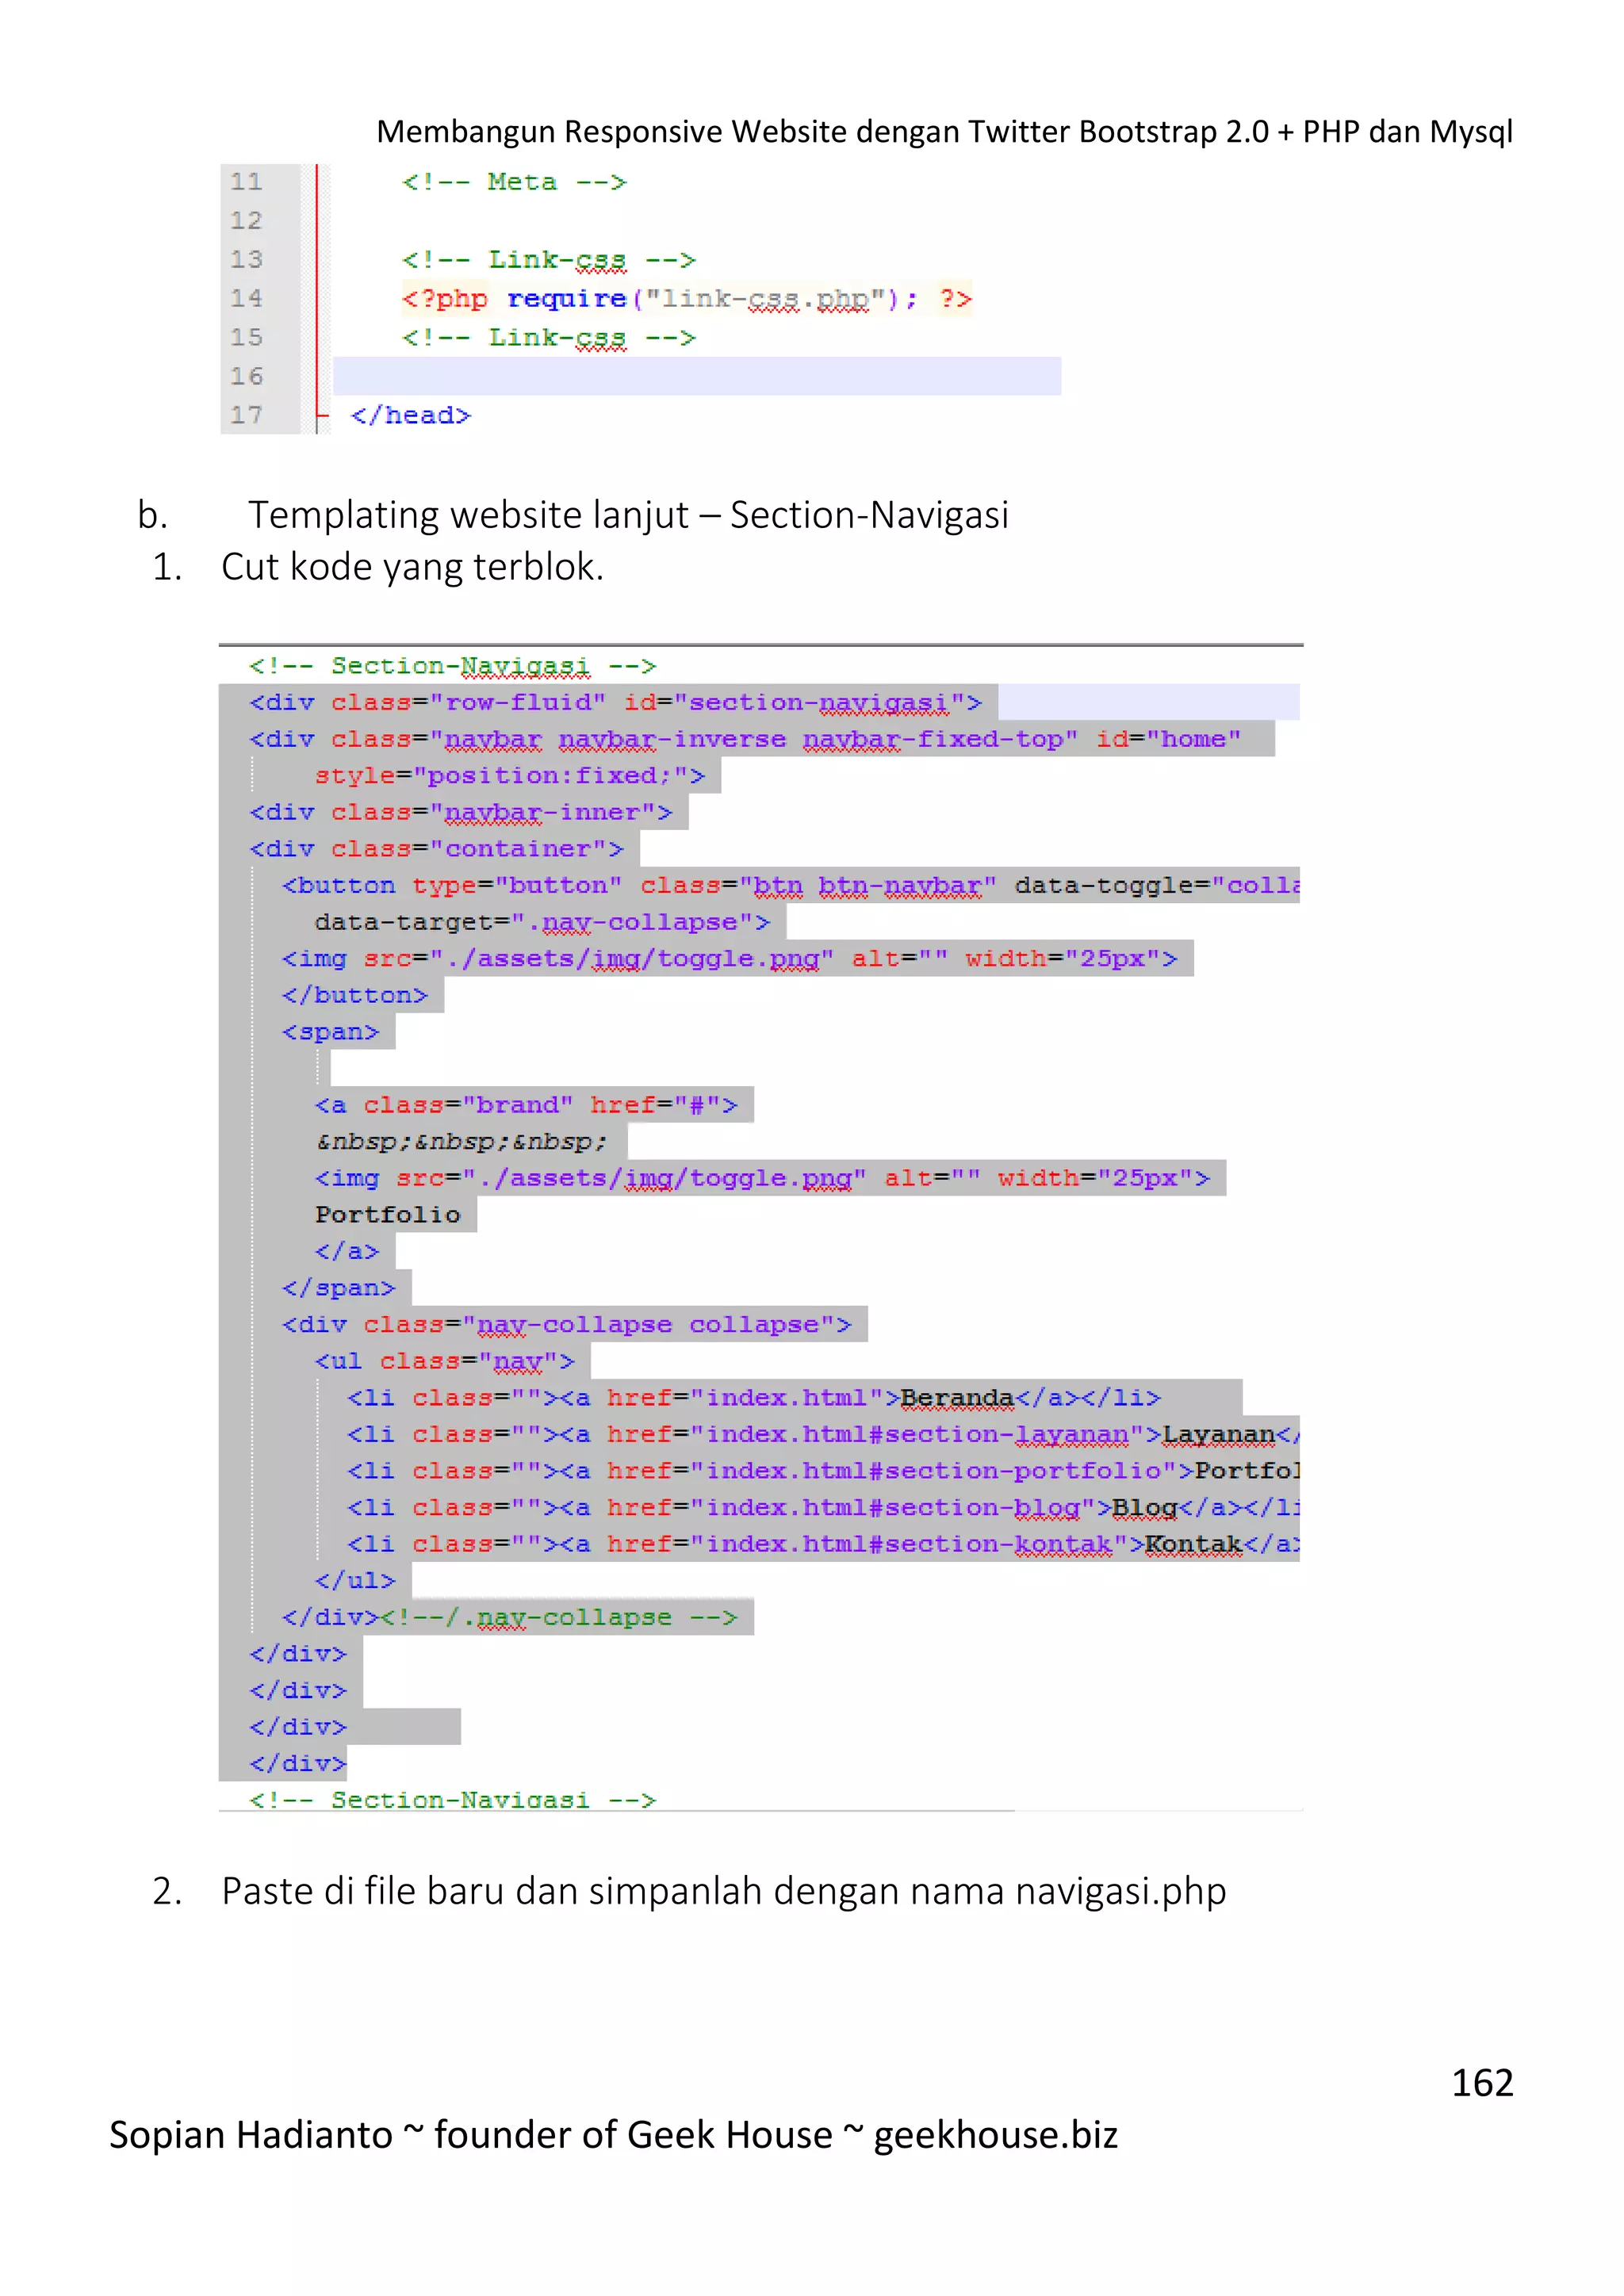Screen dimensions: 1624x2296
Task: Click the ul class="nav" line
Action: coord(444,1361)
